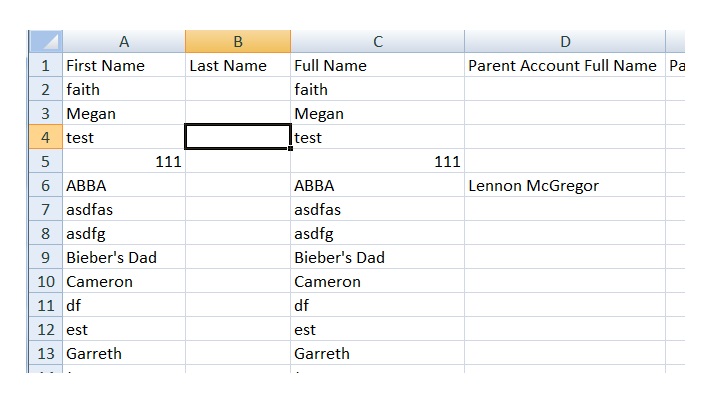
Task: Select highlighted column B header
Action: coord(238,42)
